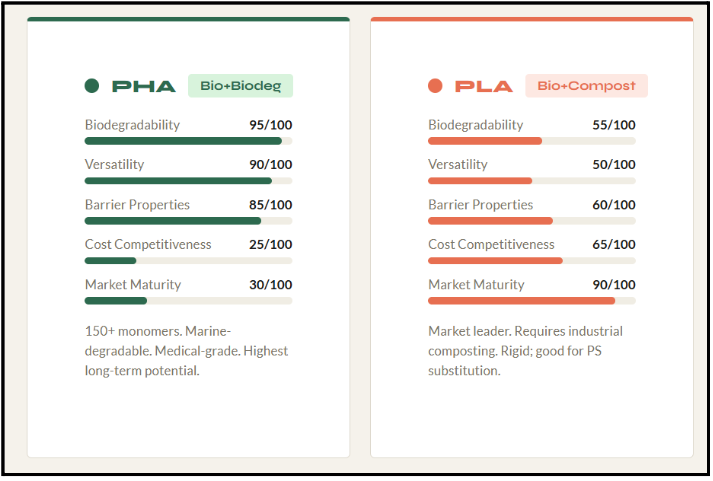Click the PHA description about 150+ monomers
This screenshot has height=481, width=713.
(186, 351)
